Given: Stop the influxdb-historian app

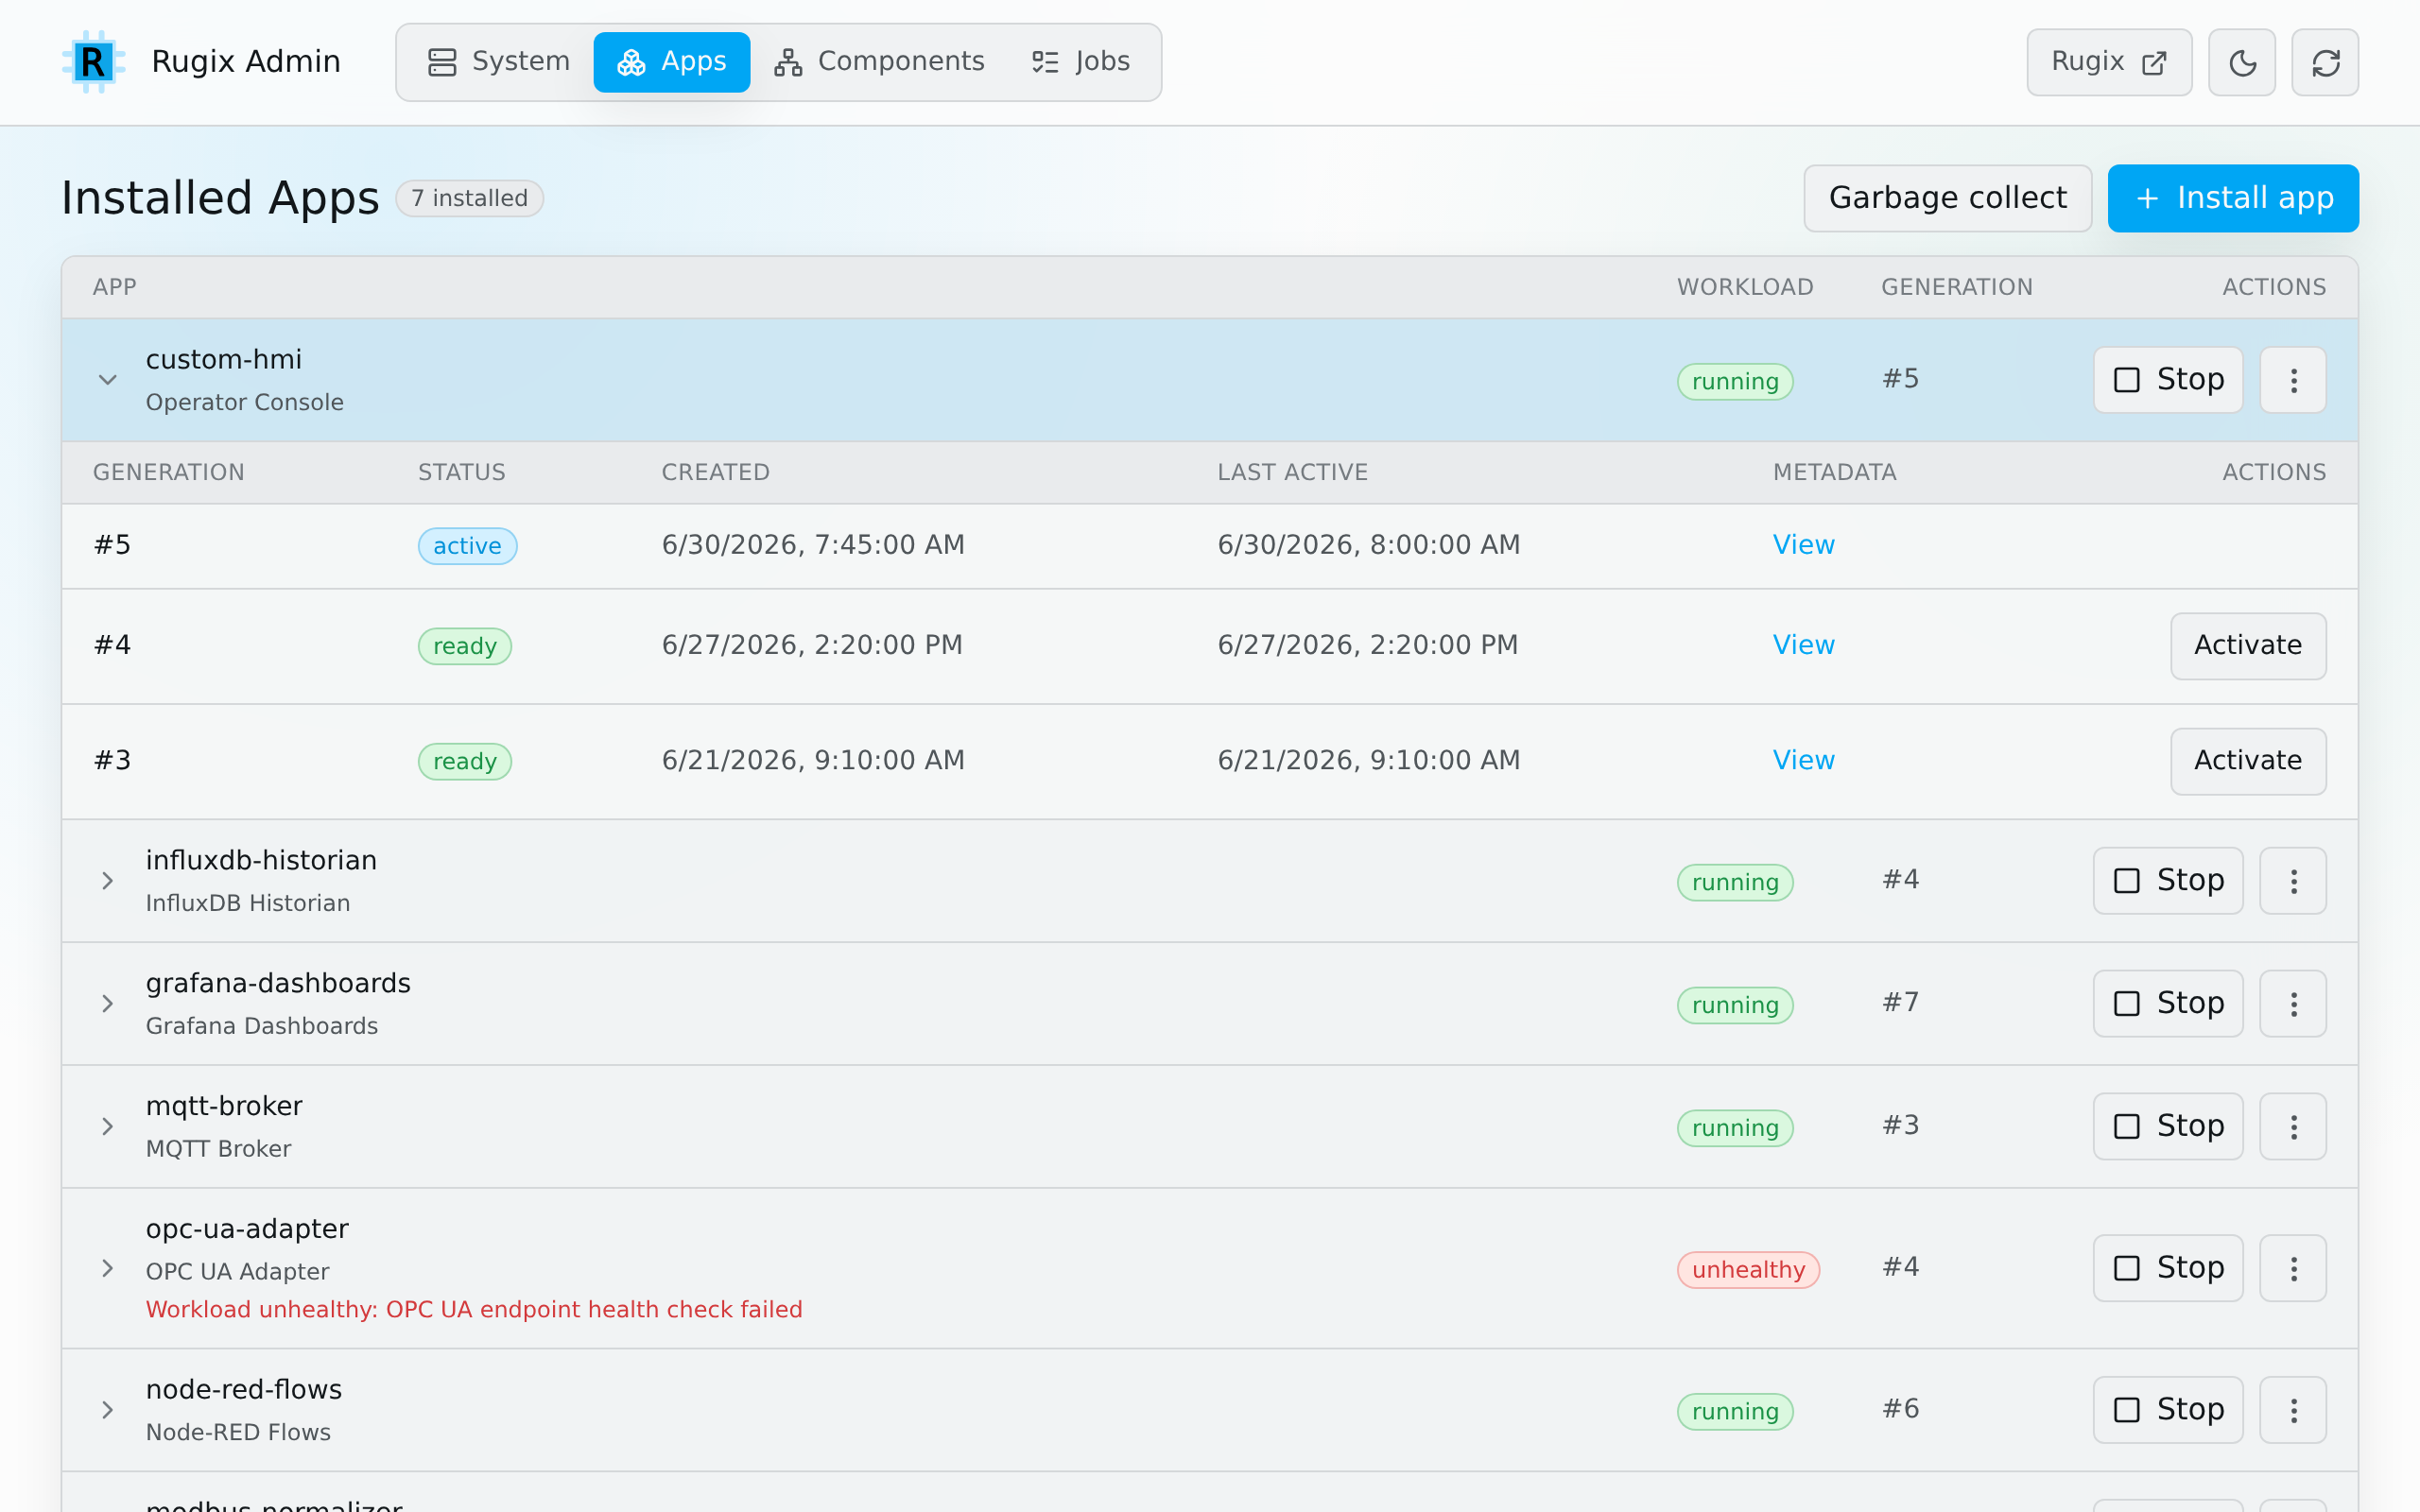Looking at the screenshot, I should [2168, 881].
